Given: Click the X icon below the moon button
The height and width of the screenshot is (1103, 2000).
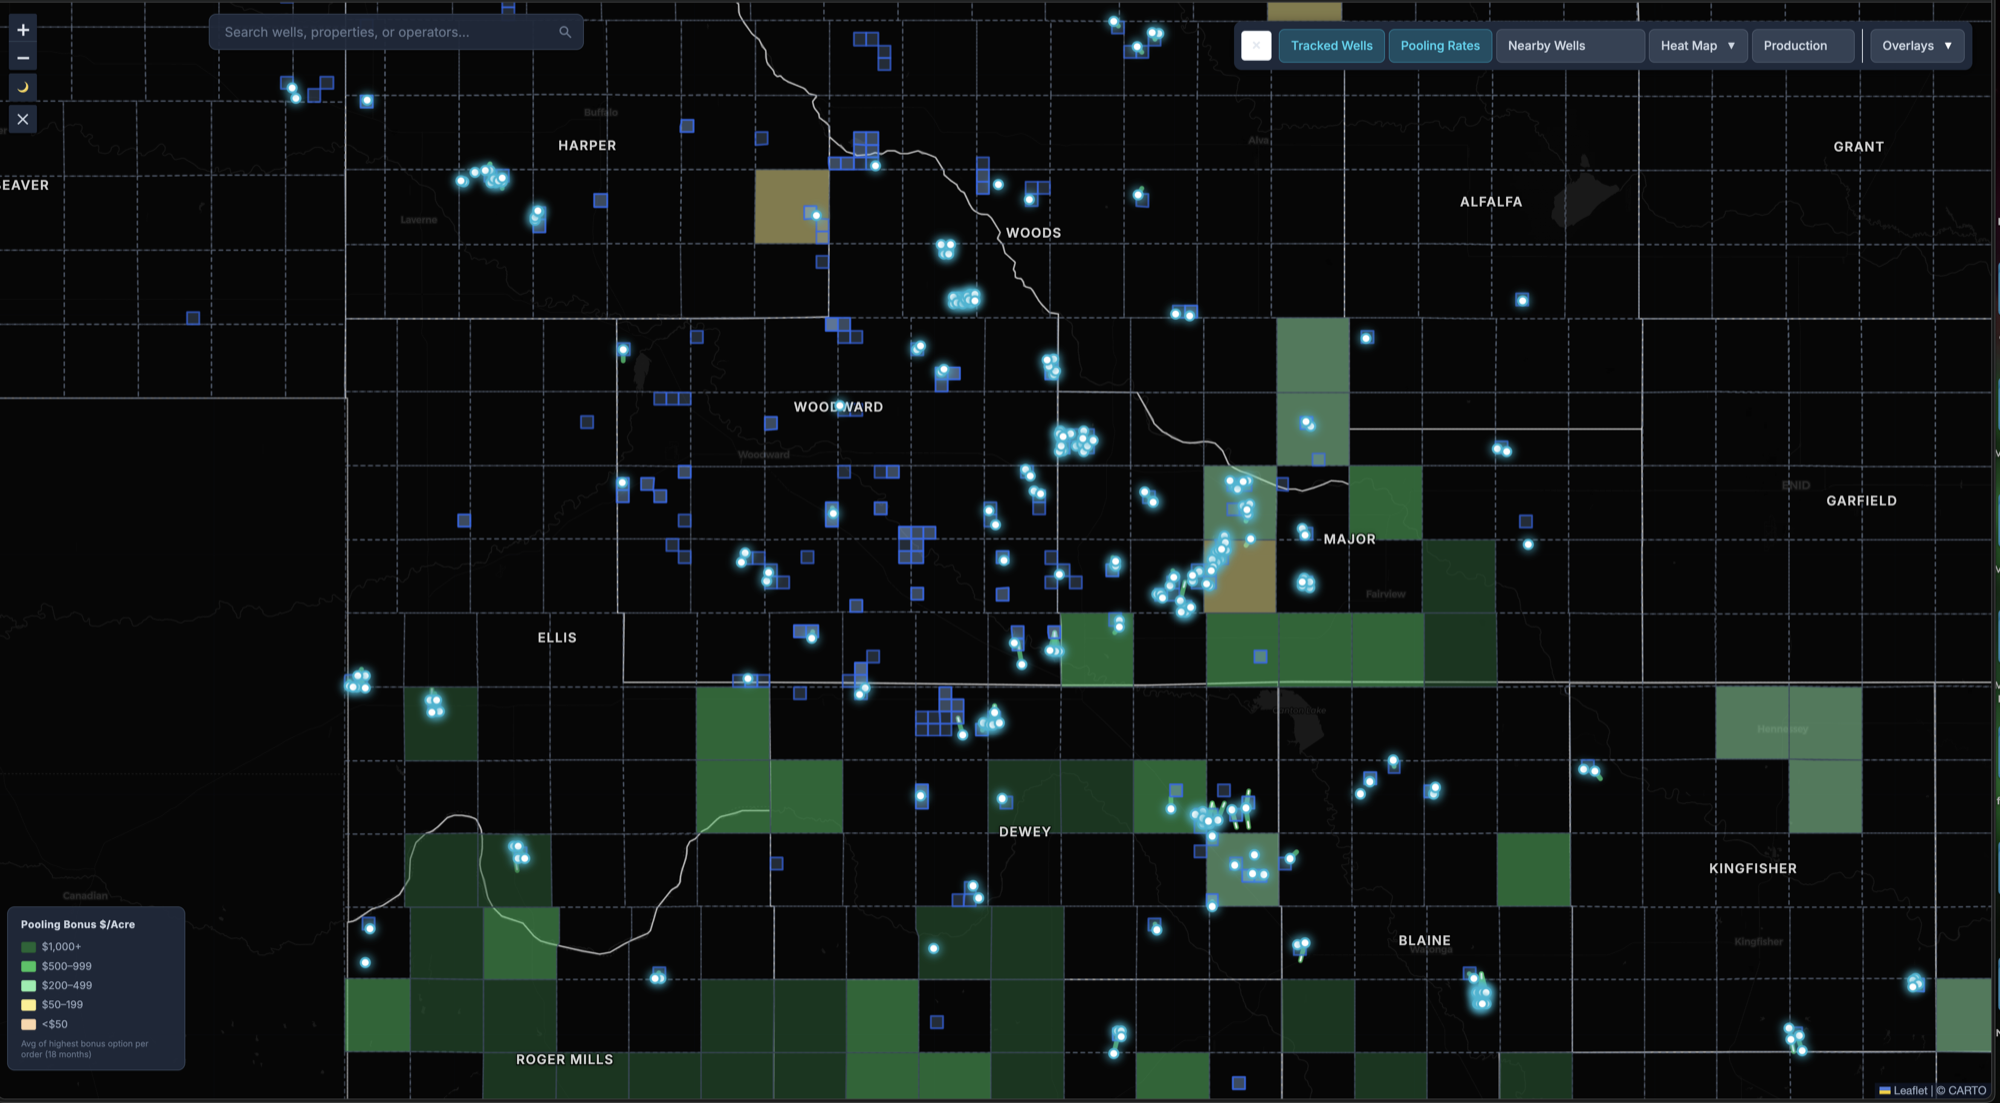Looking at the screenshot, I should (x=22, y=119).
